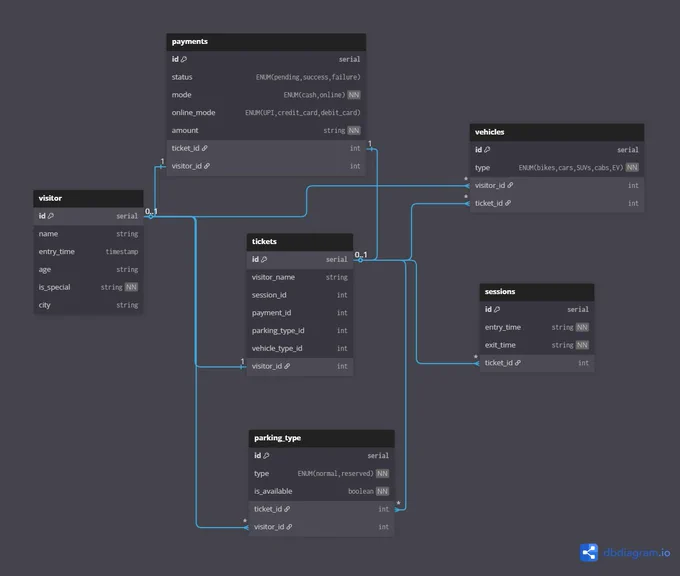Select the status field in payments
This screenshot has width=680, height=576.
(x=266, y=77)
